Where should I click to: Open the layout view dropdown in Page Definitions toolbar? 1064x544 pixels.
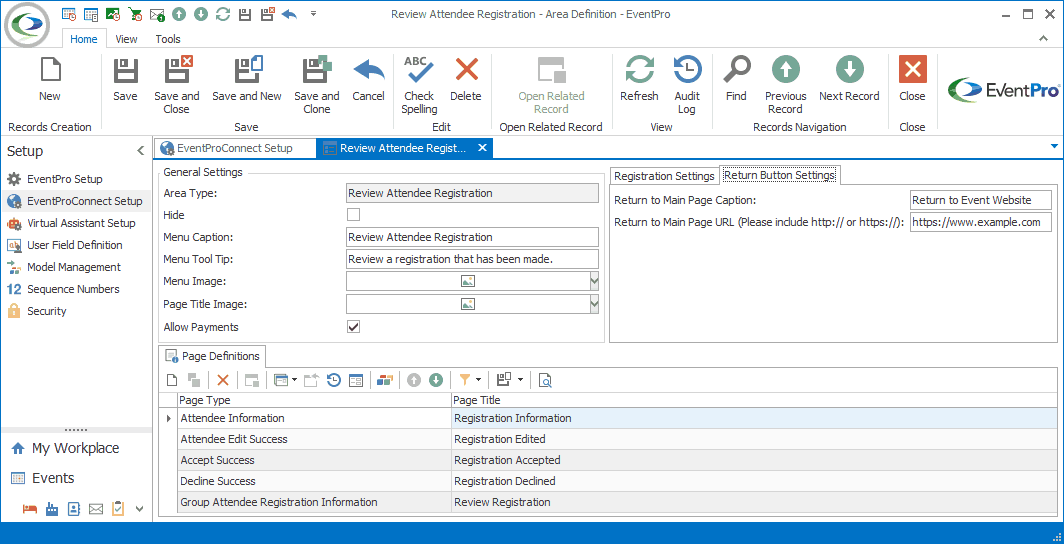pyautogui.click(x=520, y=381)
